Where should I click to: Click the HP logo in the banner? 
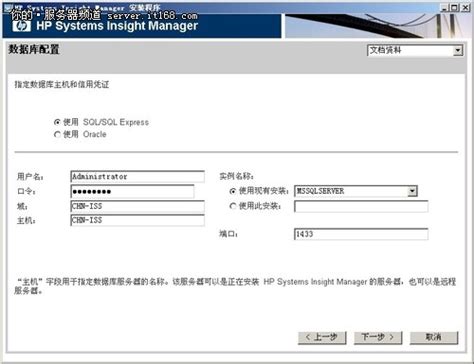coord(22,26)
